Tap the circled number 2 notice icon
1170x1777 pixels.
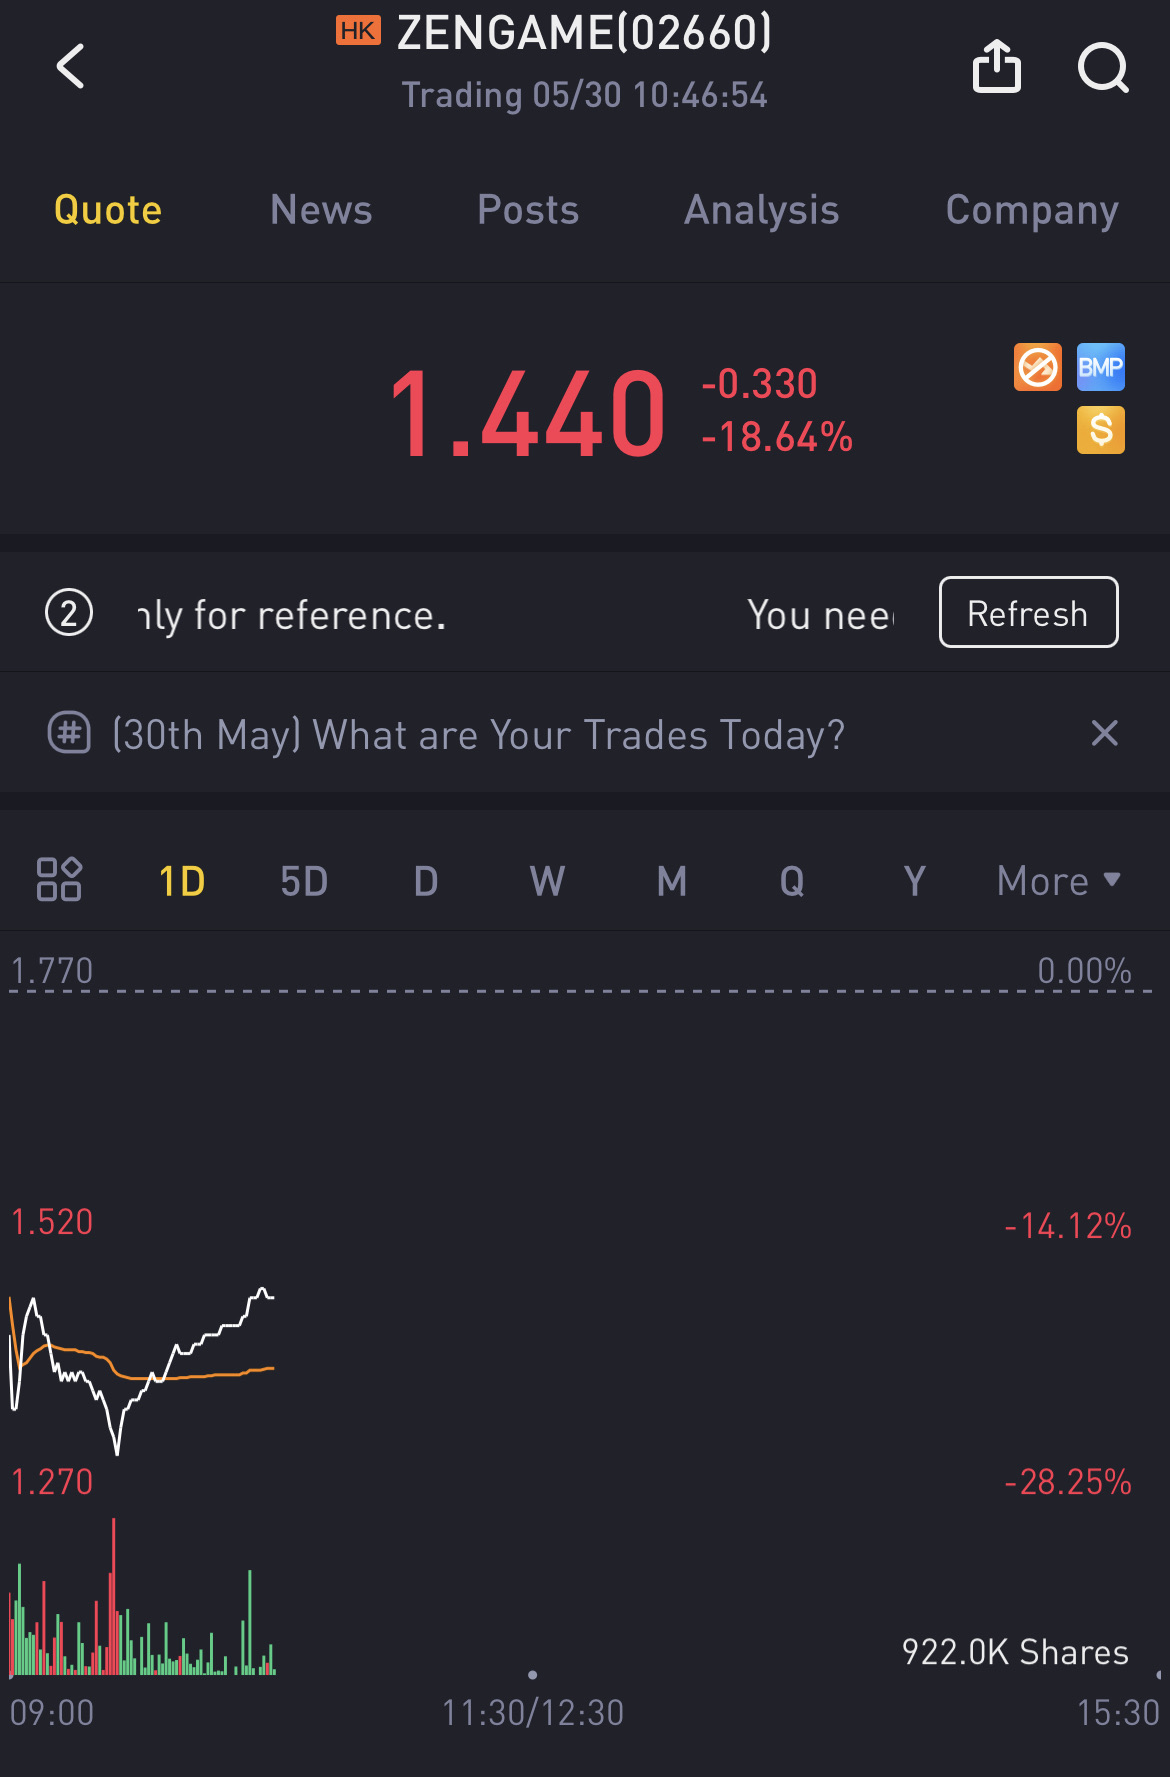(x=69, y=613)
